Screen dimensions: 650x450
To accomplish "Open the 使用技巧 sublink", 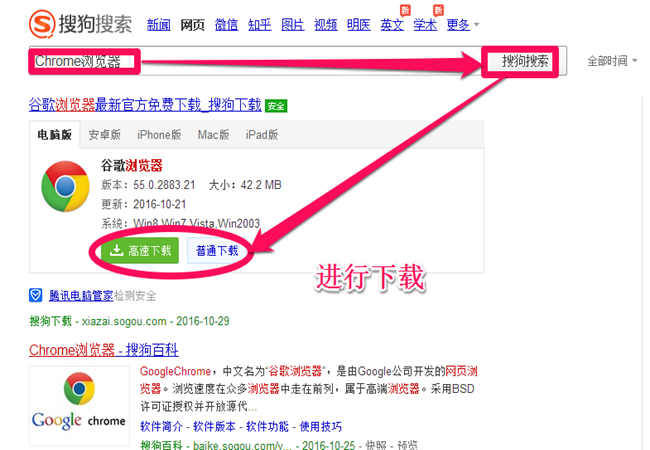I will [x=321, y=426].
